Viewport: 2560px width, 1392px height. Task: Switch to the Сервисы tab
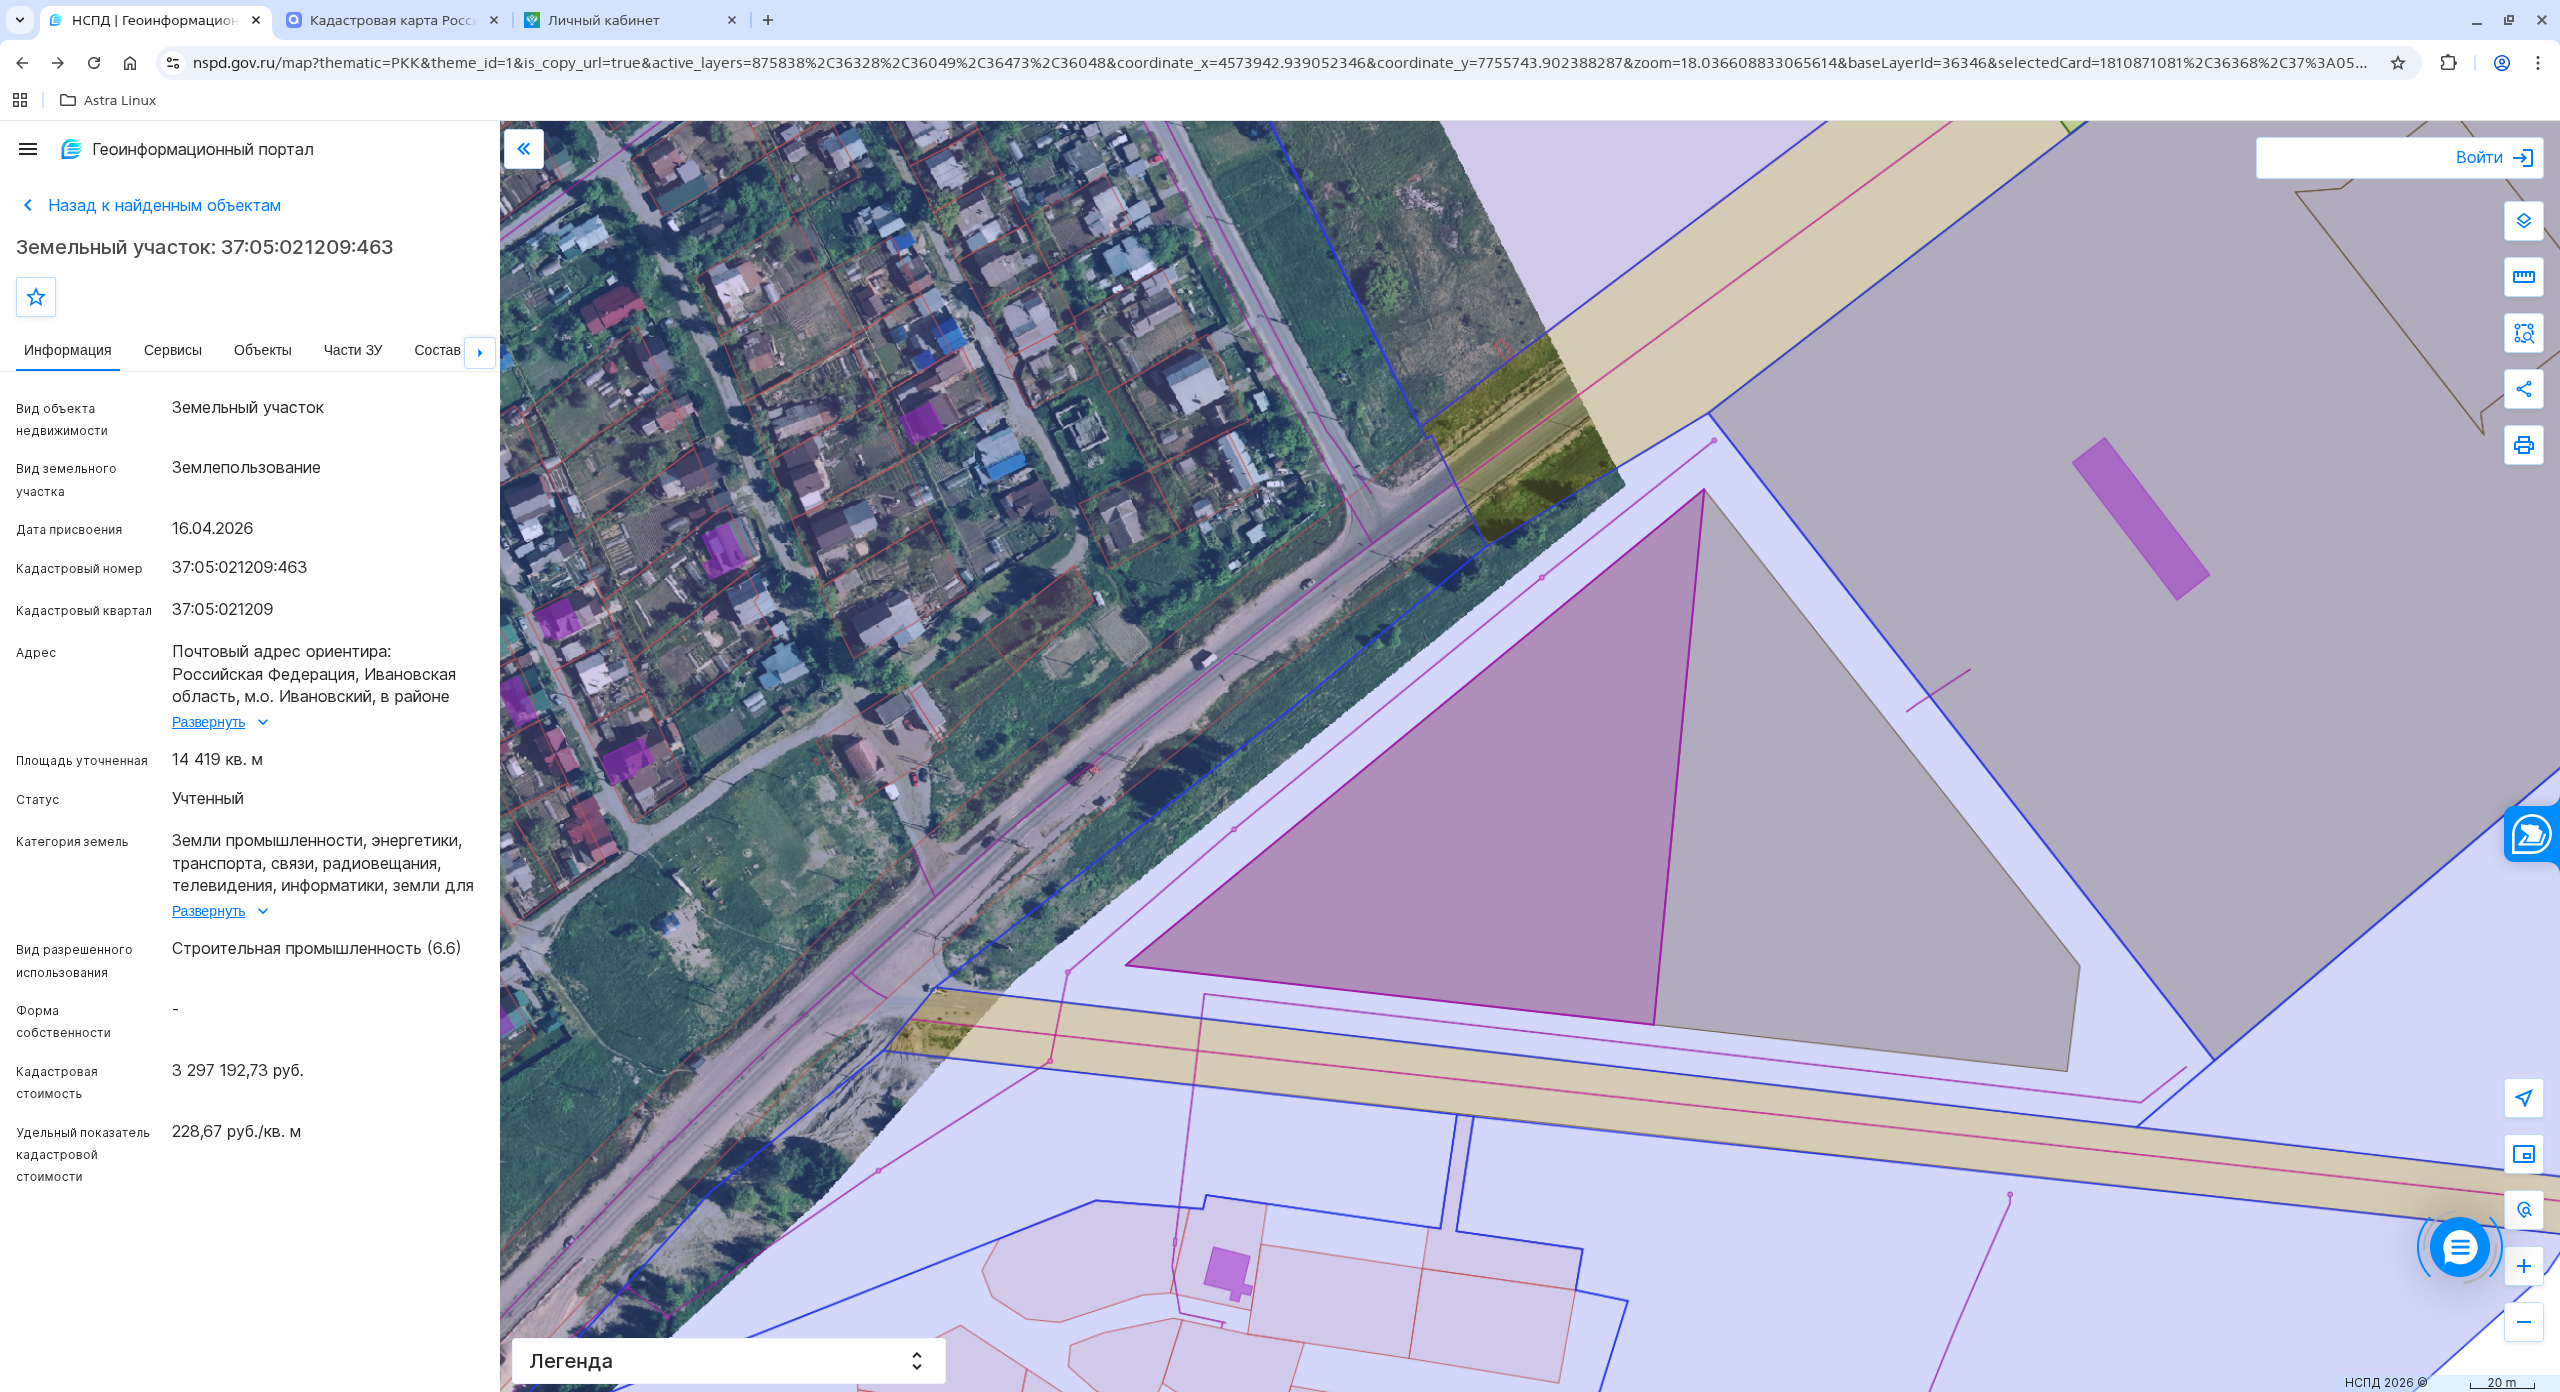[x=173, y=350]
